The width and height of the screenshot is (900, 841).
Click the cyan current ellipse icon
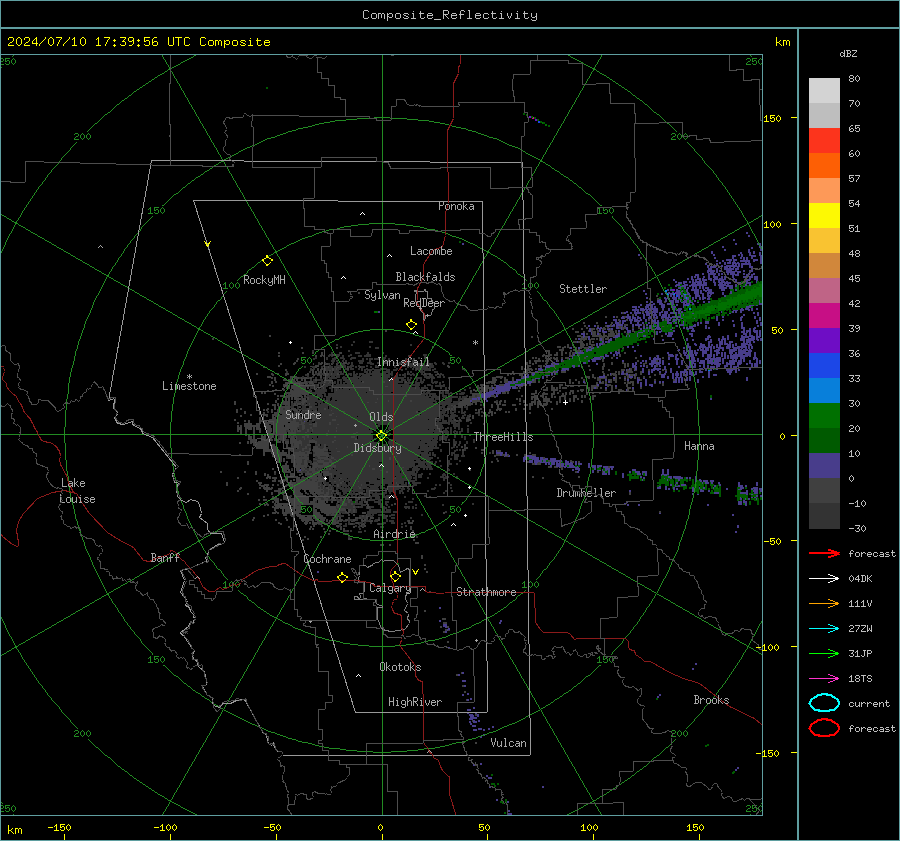pos(824,703)
